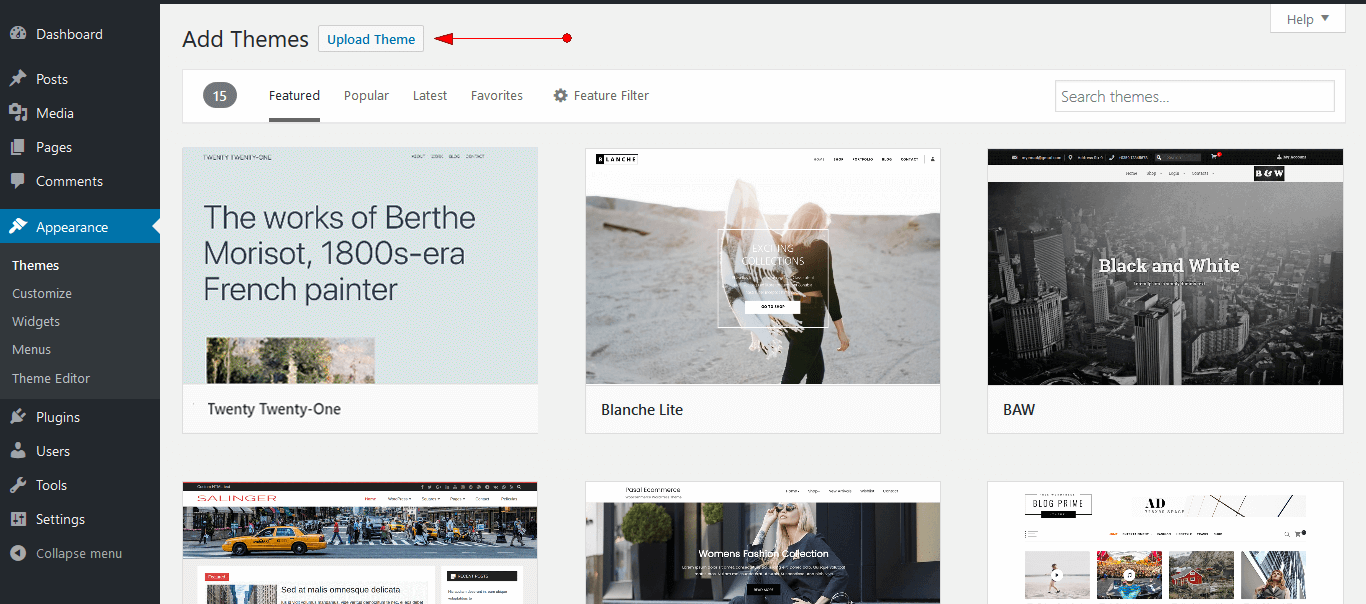Click the Upload Theme button

coord(370,38)
